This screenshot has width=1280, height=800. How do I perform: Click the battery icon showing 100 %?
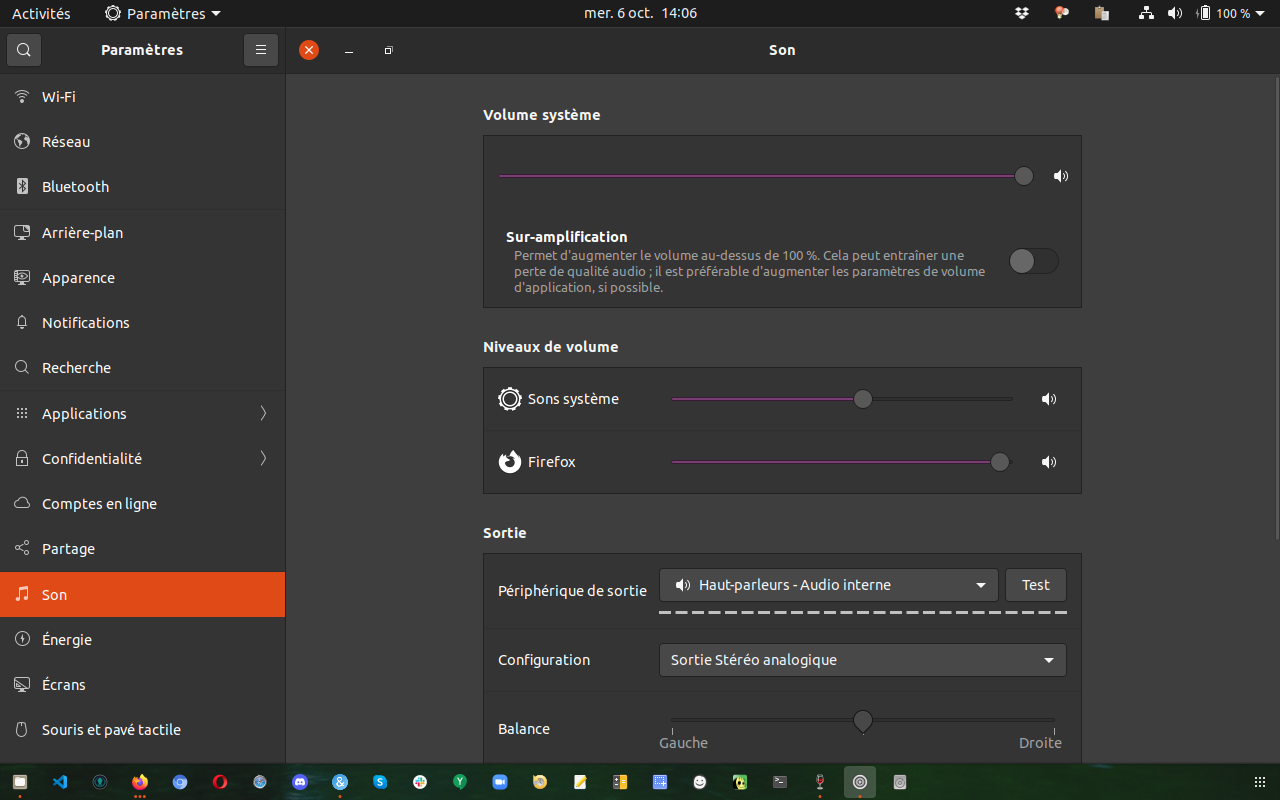pyautogui.click(x=1205, y=13)
